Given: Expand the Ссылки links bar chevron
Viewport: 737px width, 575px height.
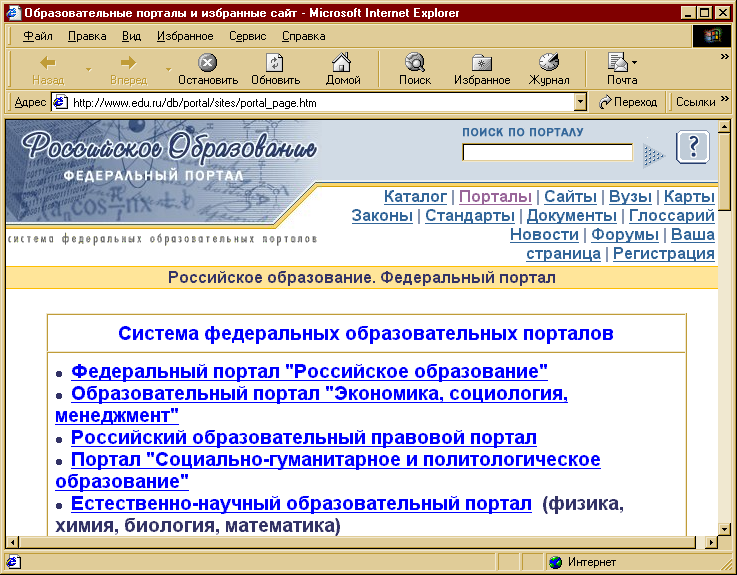Looking at the screenshot, I should click(724, 98).
